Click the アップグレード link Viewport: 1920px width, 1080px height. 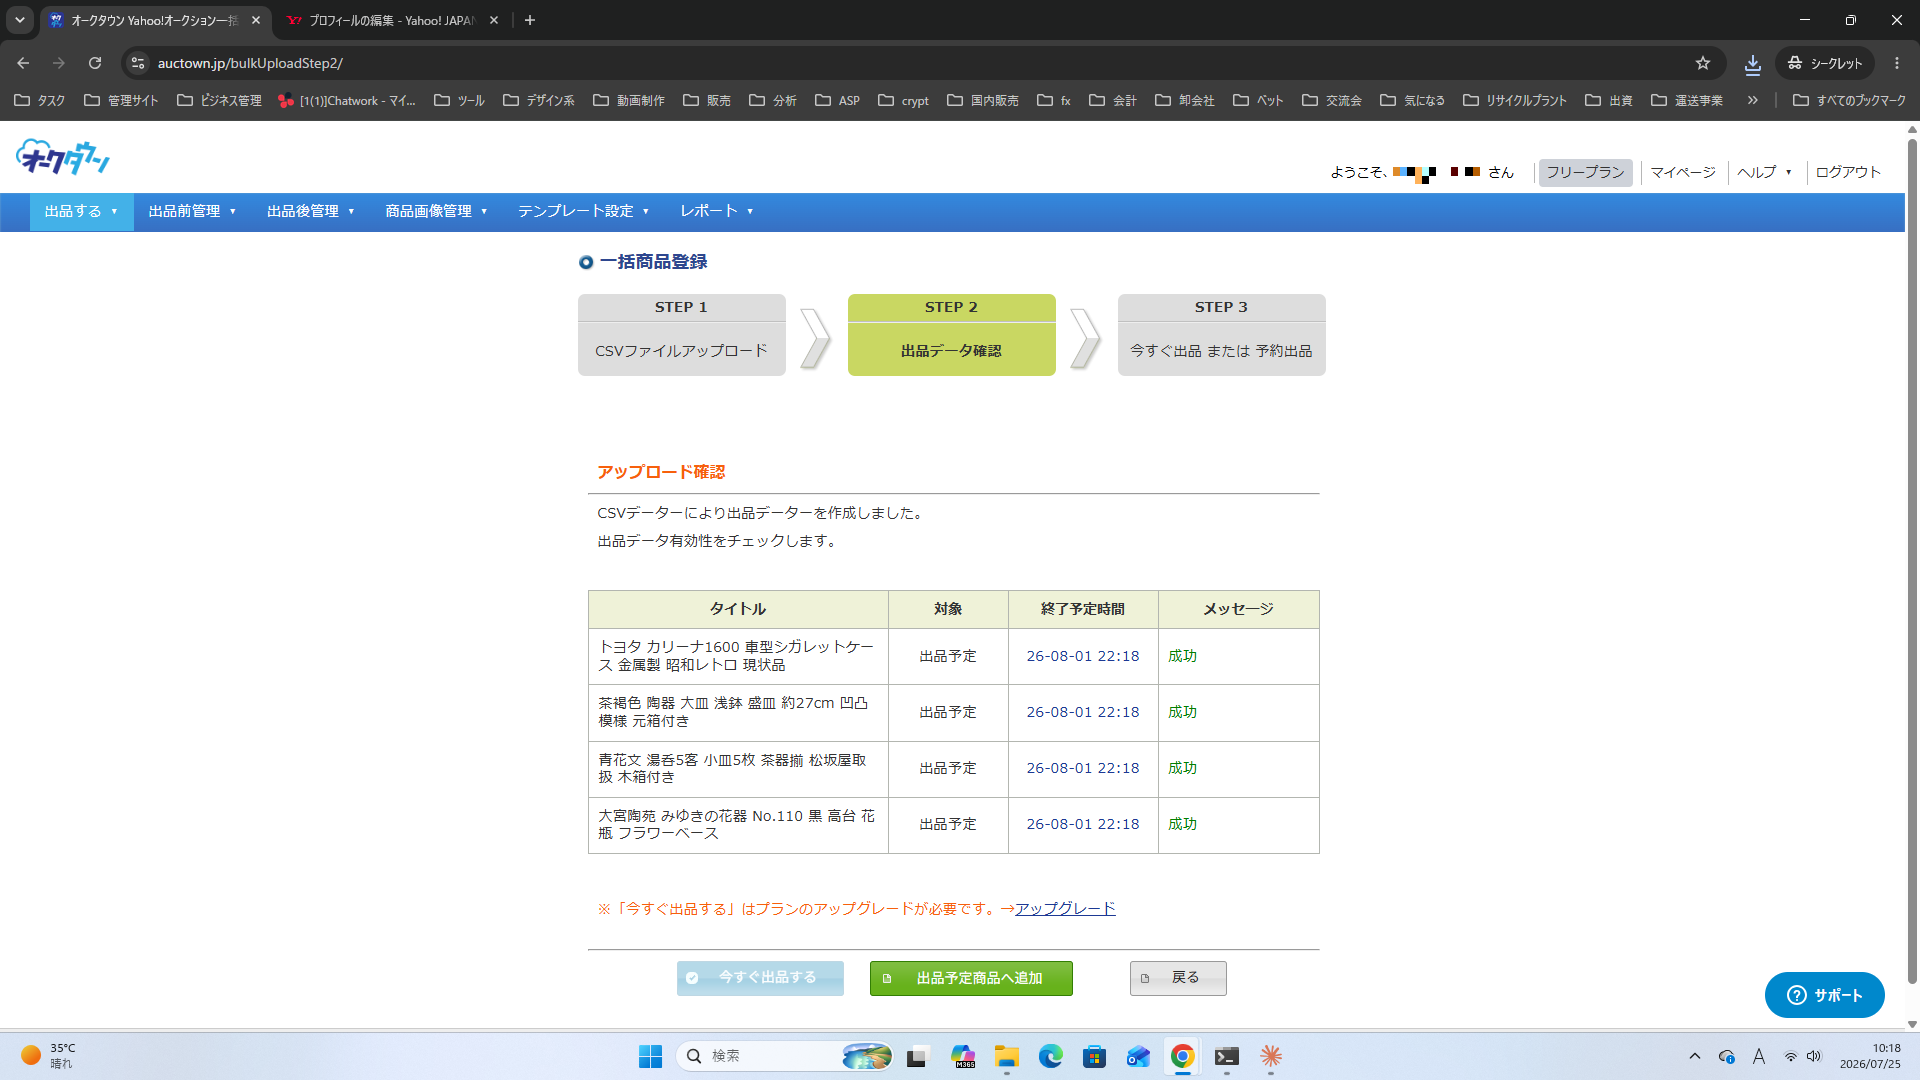pyautogui.click(x=1065, y=908)
